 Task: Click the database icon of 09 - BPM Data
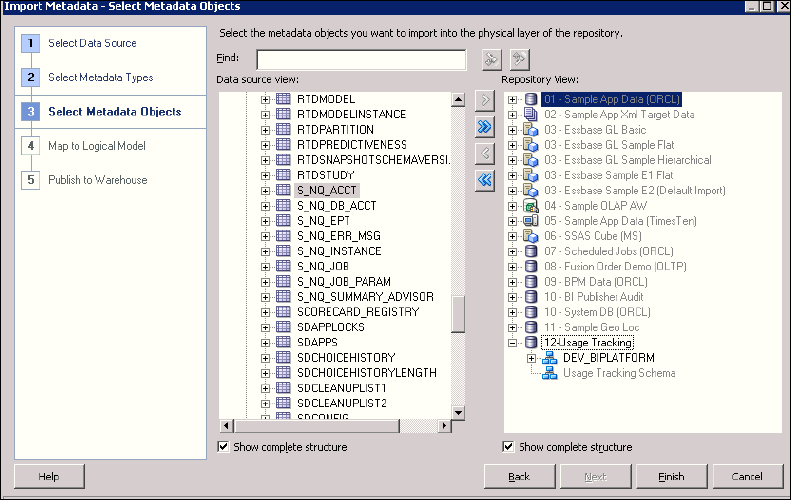tap(531, 282)
